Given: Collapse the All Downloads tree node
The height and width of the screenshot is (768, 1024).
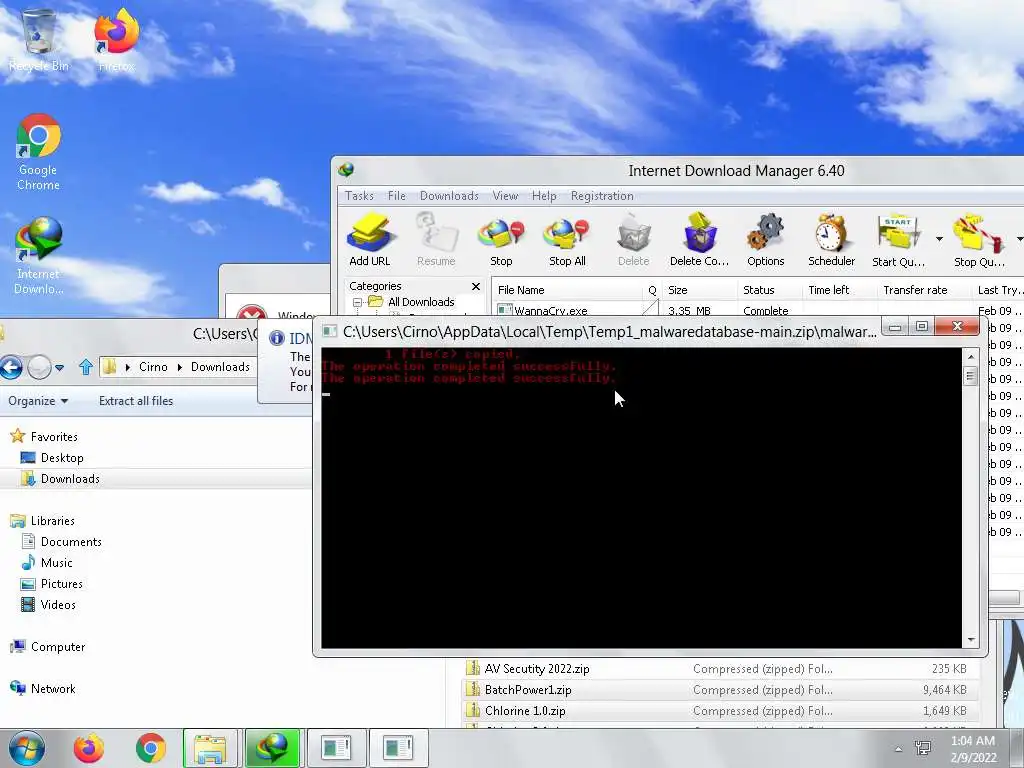Looking at the screenshot, I should (357, 302).
